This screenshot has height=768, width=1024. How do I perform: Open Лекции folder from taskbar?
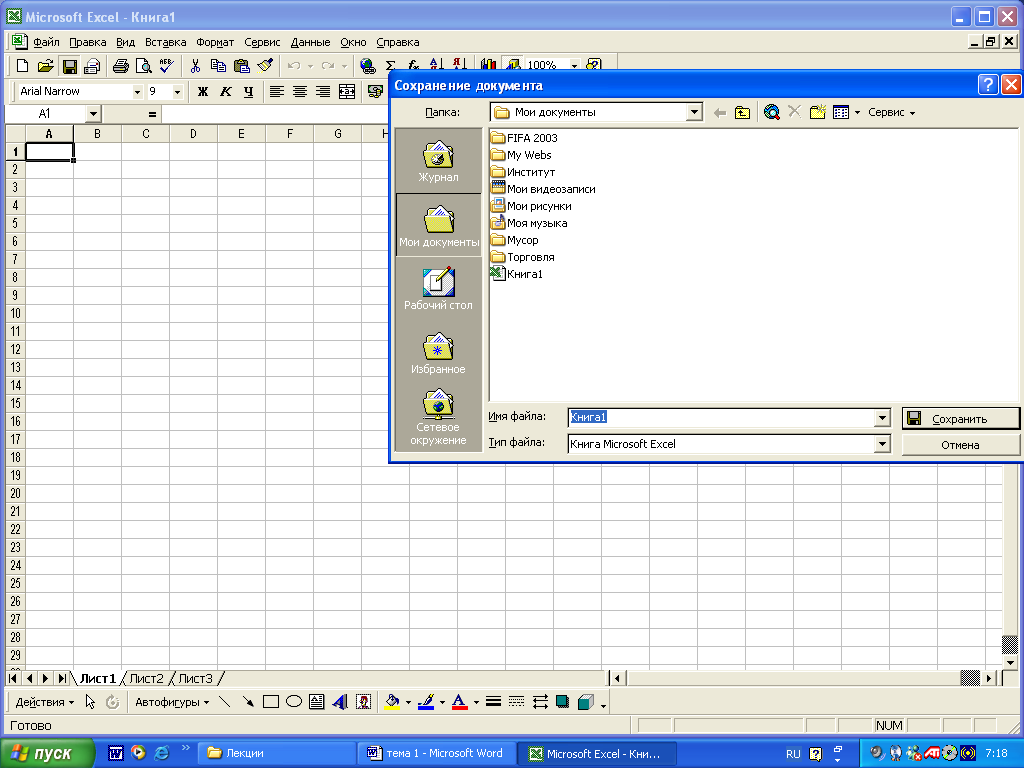click(278, 754)
